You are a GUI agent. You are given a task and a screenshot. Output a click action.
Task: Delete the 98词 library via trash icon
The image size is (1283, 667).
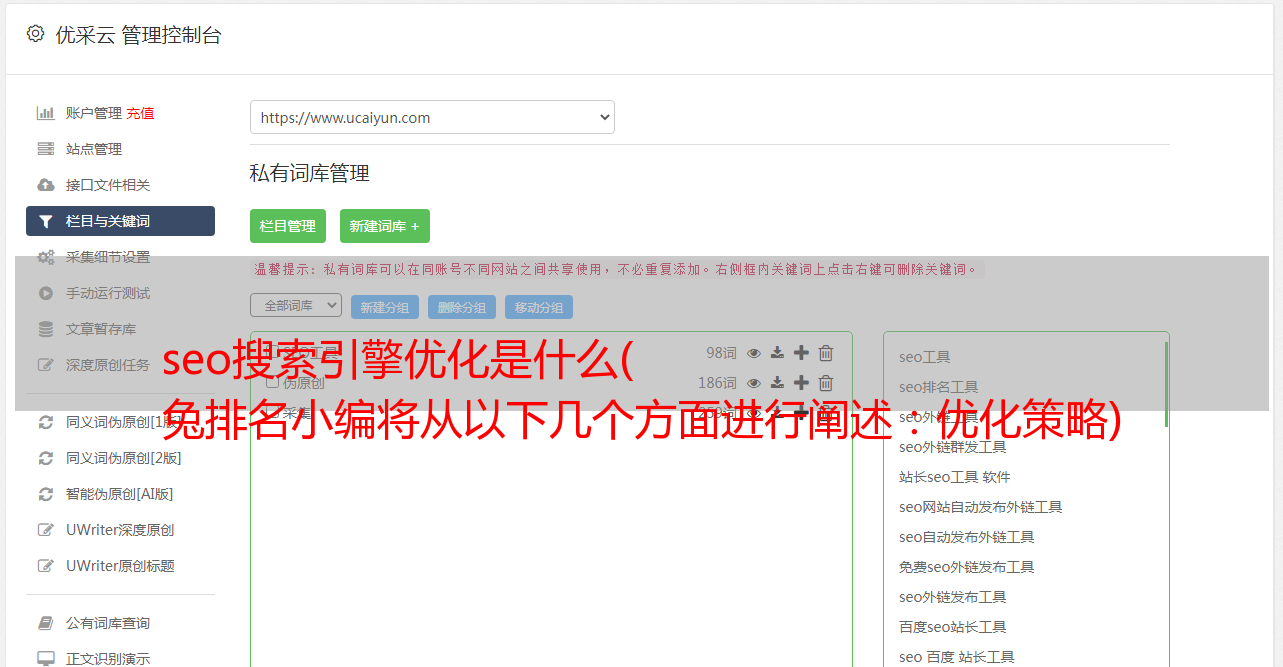[826, 352]
